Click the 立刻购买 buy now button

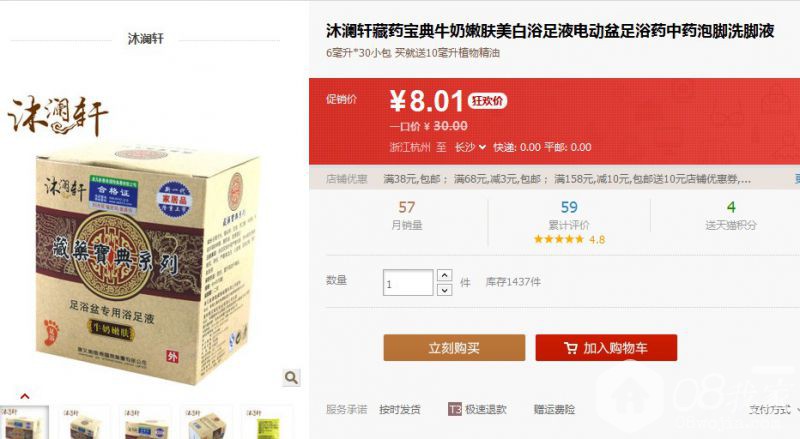point(454,348)
